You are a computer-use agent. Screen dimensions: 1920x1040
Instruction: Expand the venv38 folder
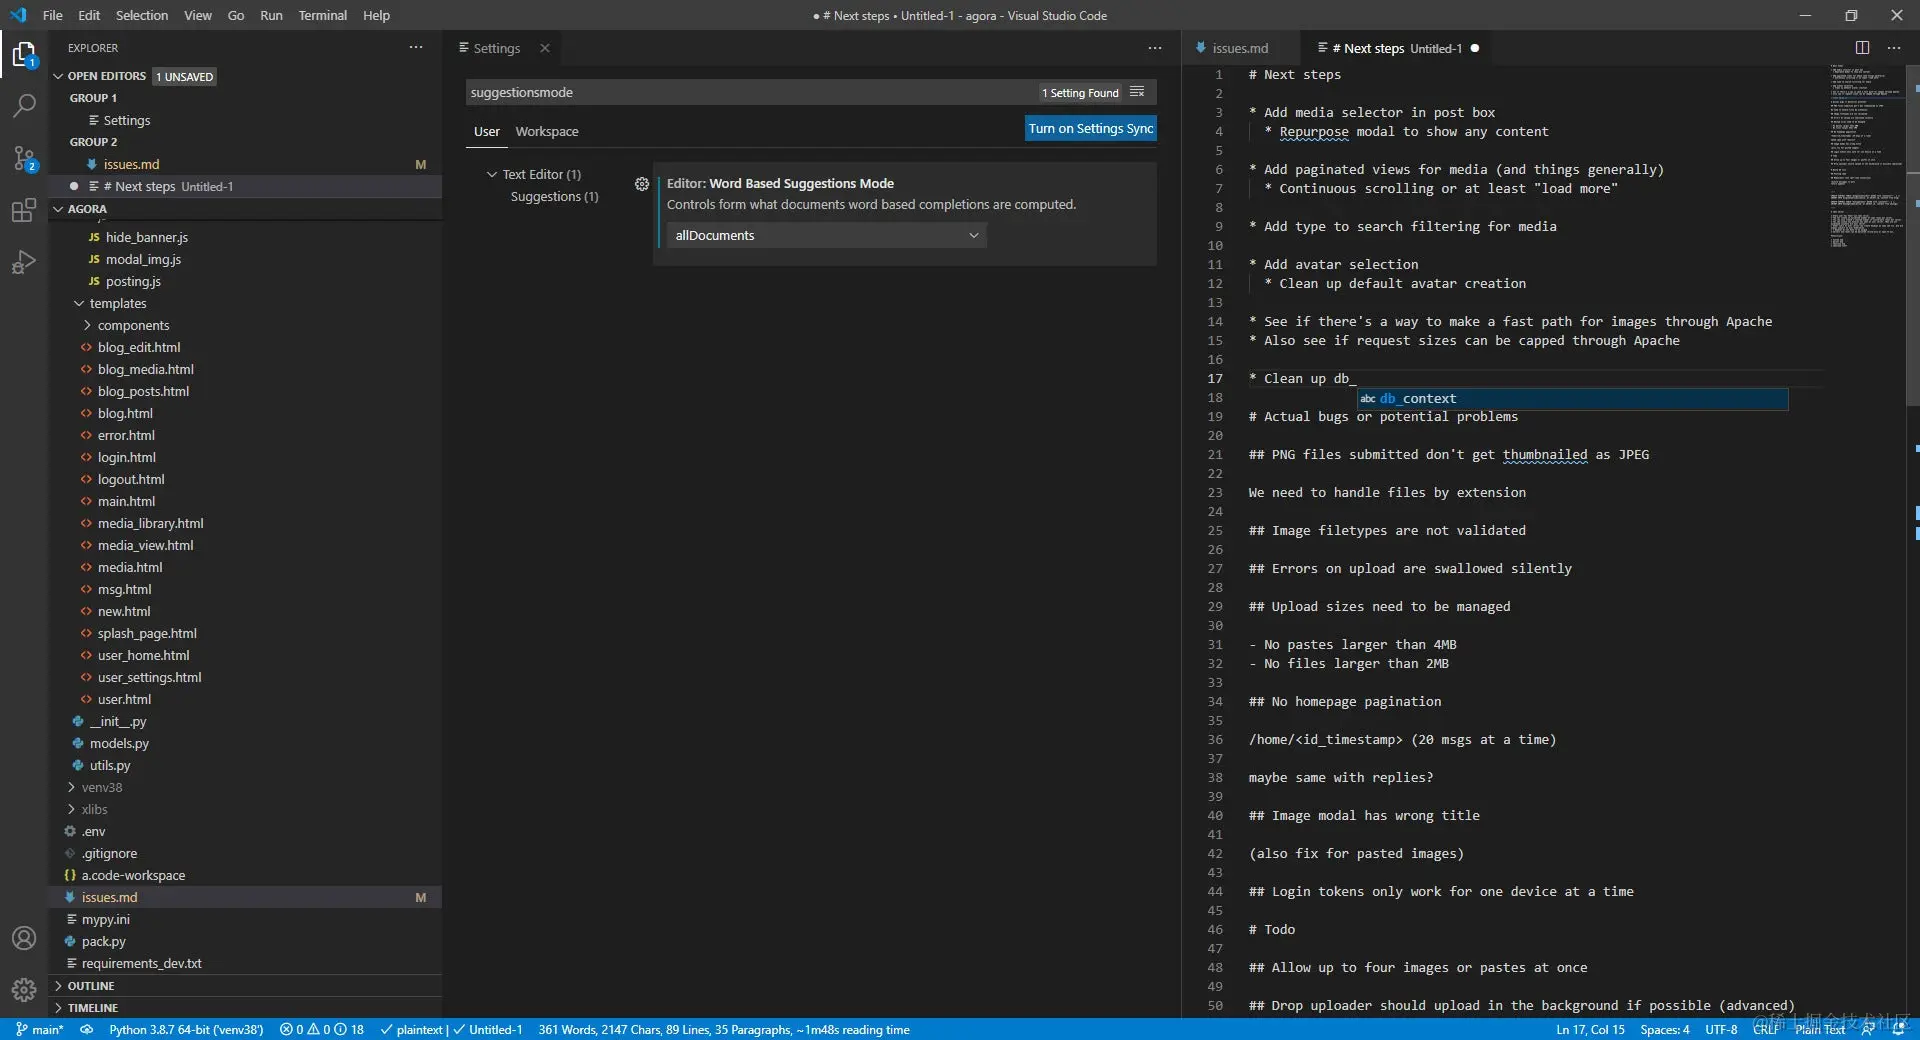[71, 787]
